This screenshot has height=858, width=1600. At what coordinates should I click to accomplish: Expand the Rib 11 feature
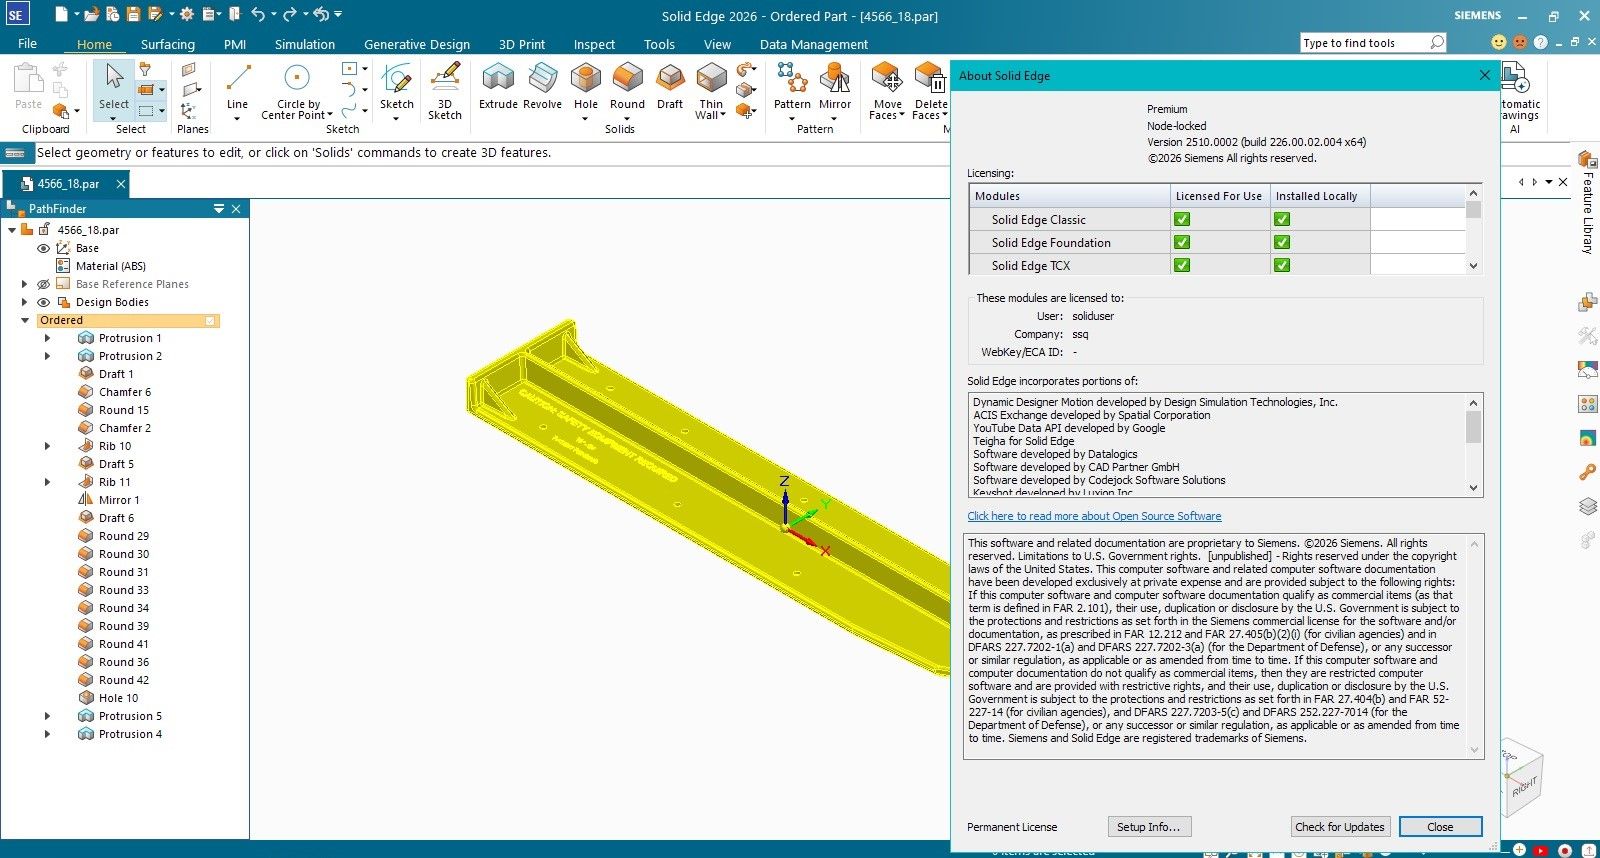[x=47, y=482]
